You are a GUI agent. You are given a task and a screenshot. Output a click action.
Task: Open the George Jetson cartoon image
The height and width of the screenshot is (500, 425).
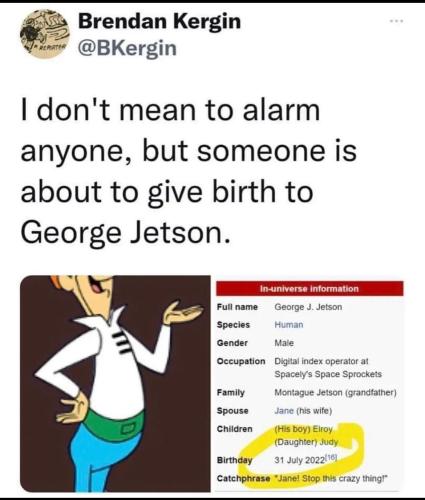[115, 383]
